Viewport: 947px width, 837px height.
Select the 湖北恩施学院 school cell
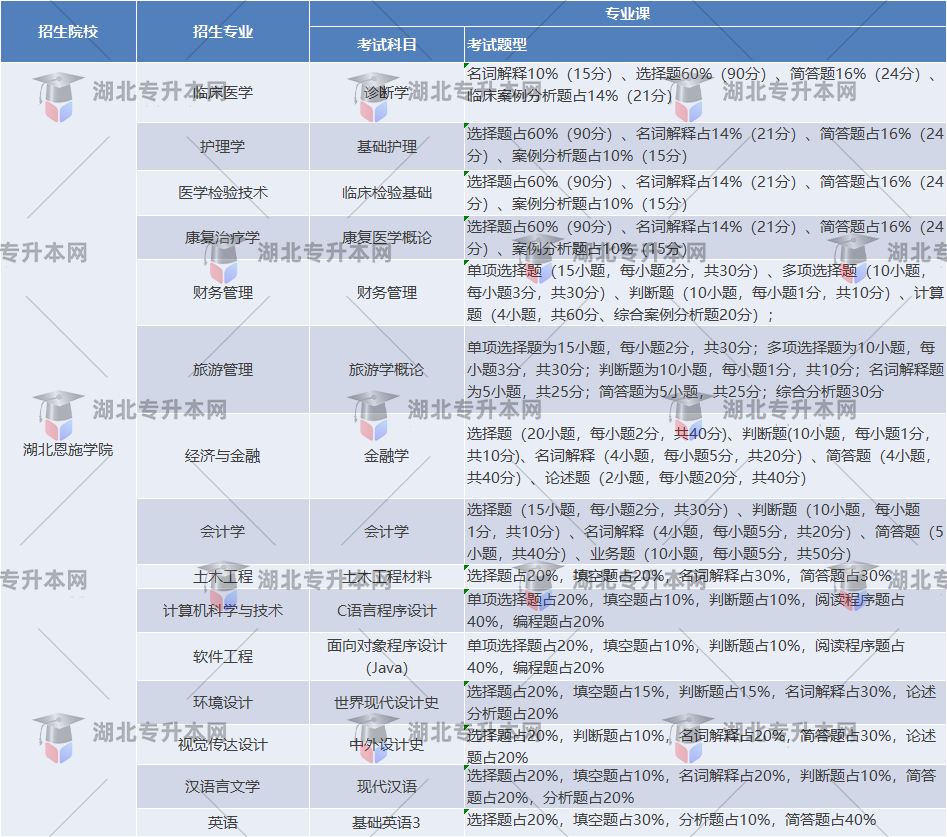68,449
